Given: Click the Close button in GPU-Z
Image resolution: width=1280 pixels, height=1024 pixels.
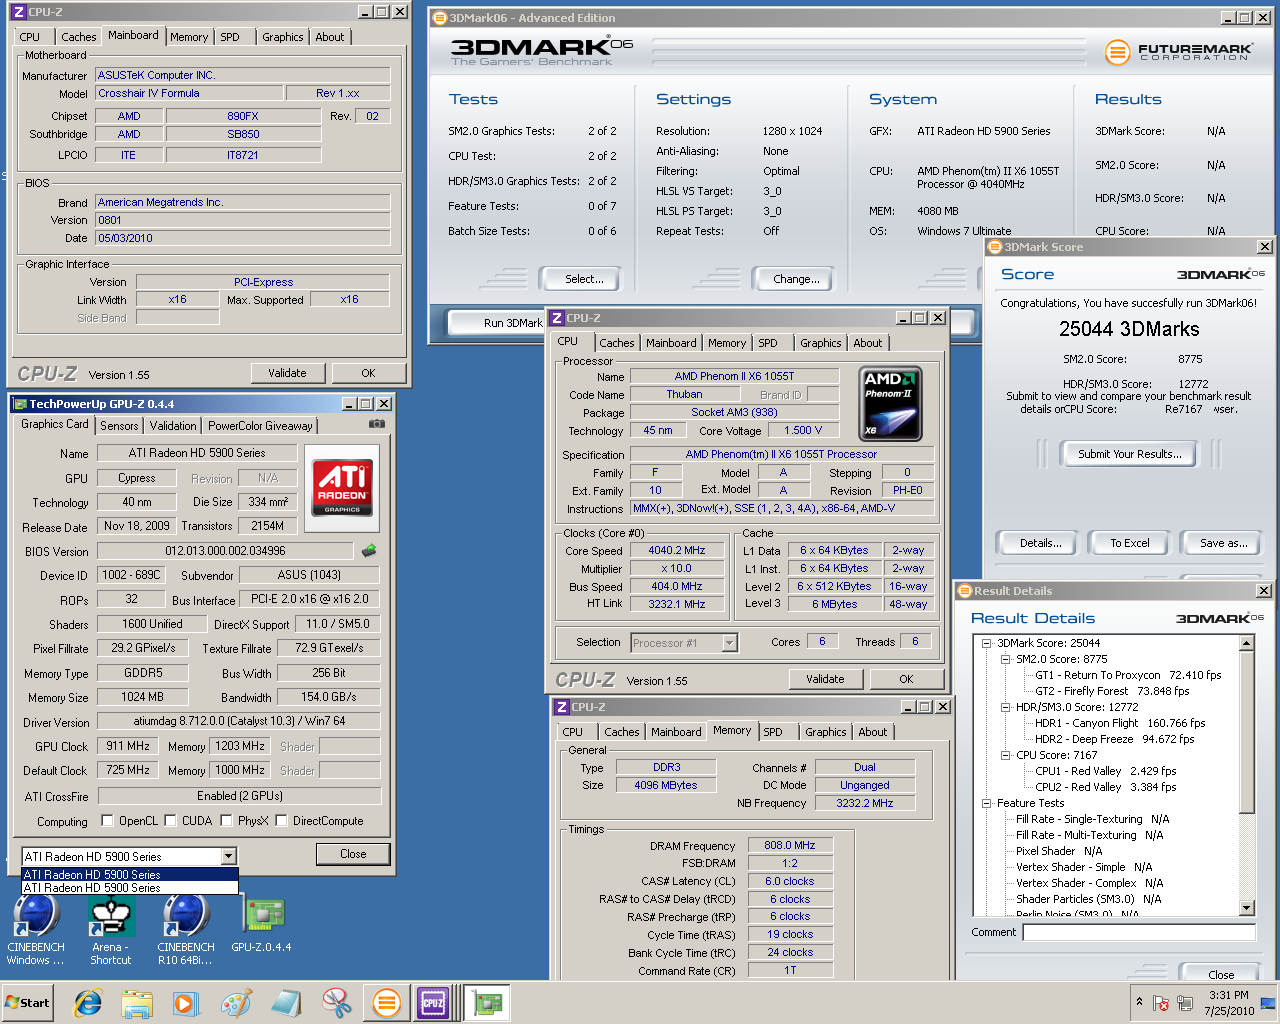Looking at the screenshot, I should pos(353,854).
